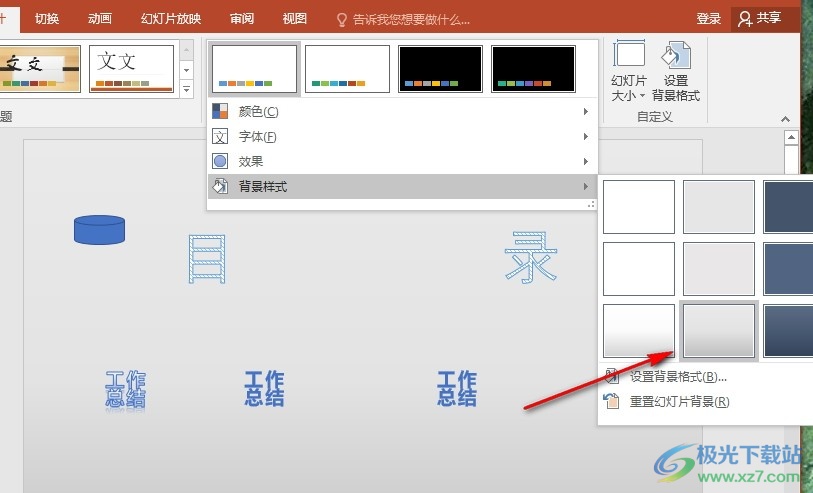Expand the theme gallery with the More arrow
The height and width of the screenshot is (493, 813).
click(x=187, y=89)
